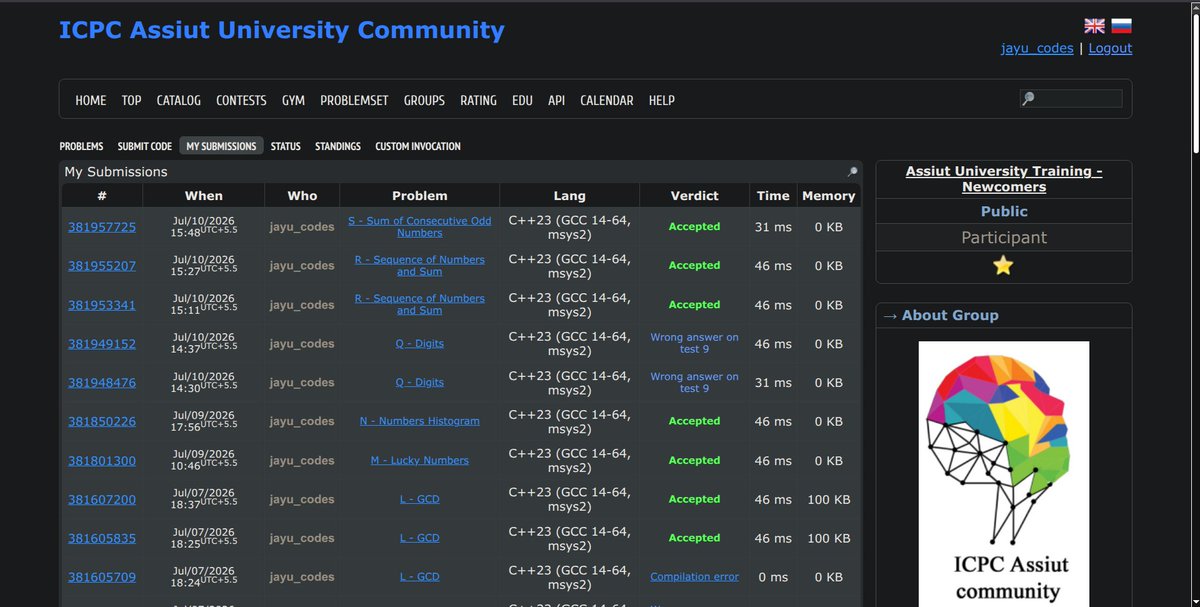
Task: Open the GYM menu item
Action: [x=293, y=100]
